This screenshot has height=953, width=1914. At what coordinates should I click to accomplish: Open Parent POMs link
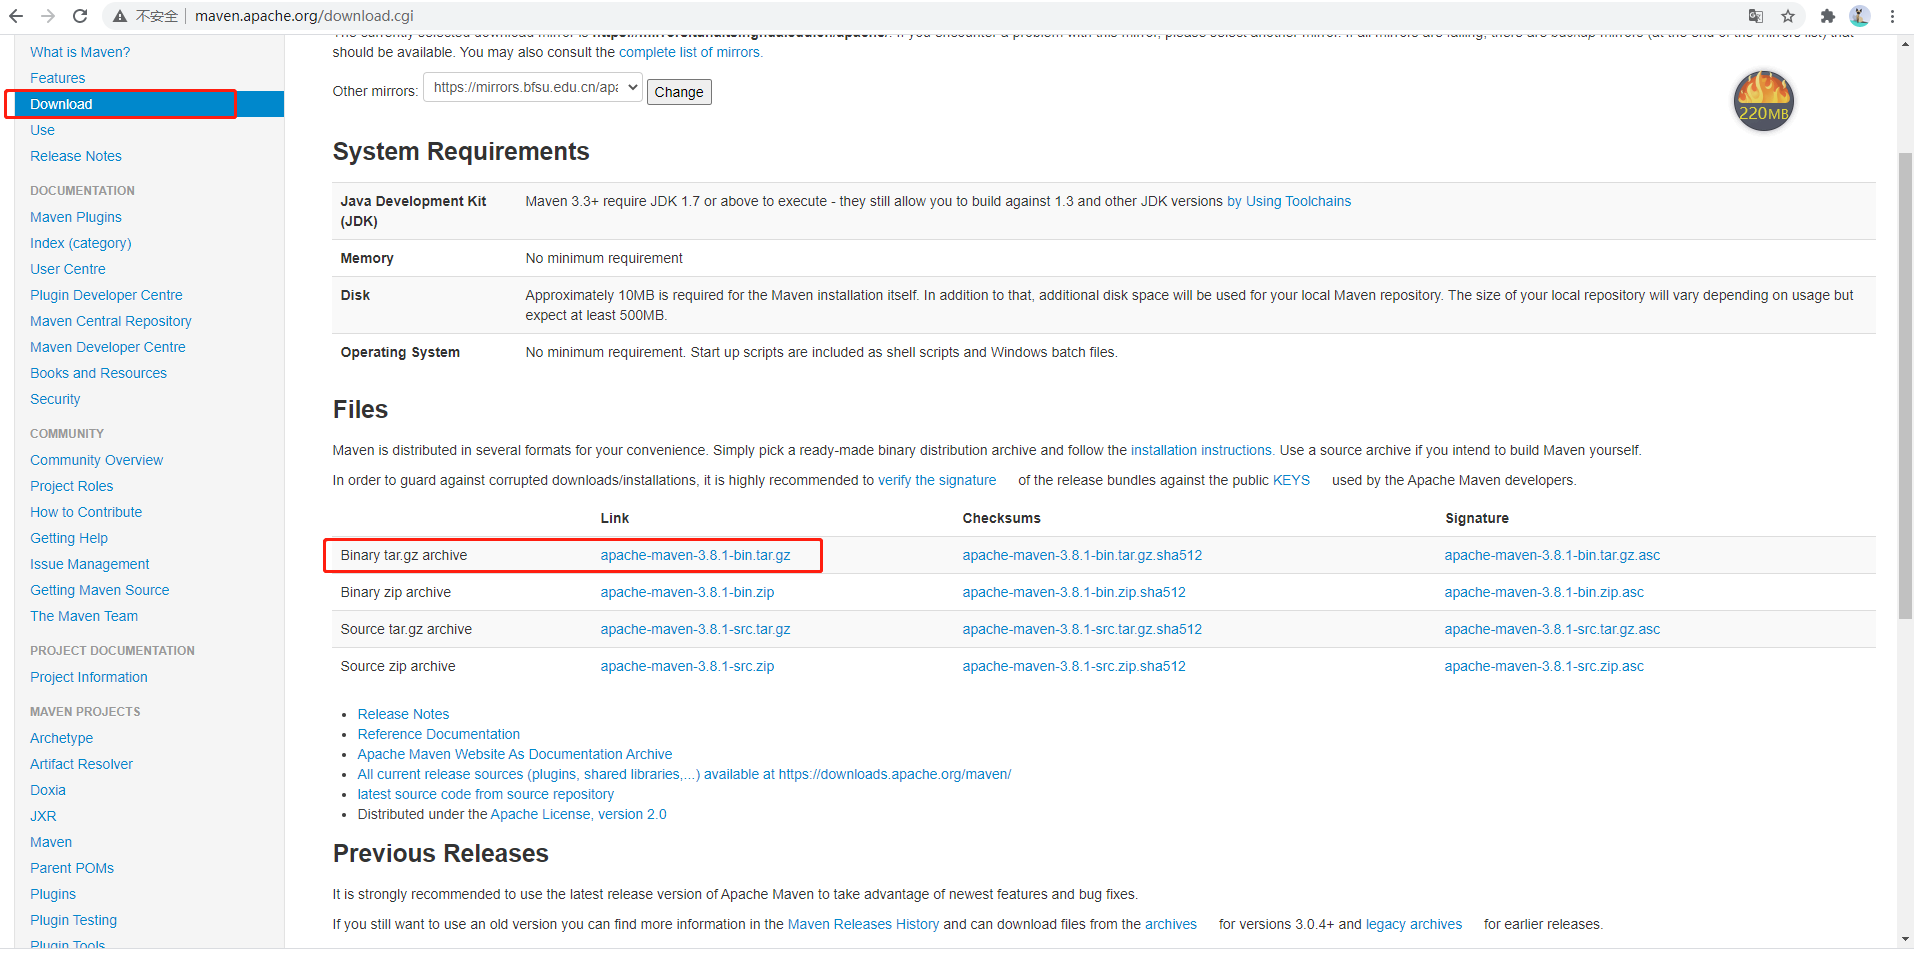pos(72,868)
